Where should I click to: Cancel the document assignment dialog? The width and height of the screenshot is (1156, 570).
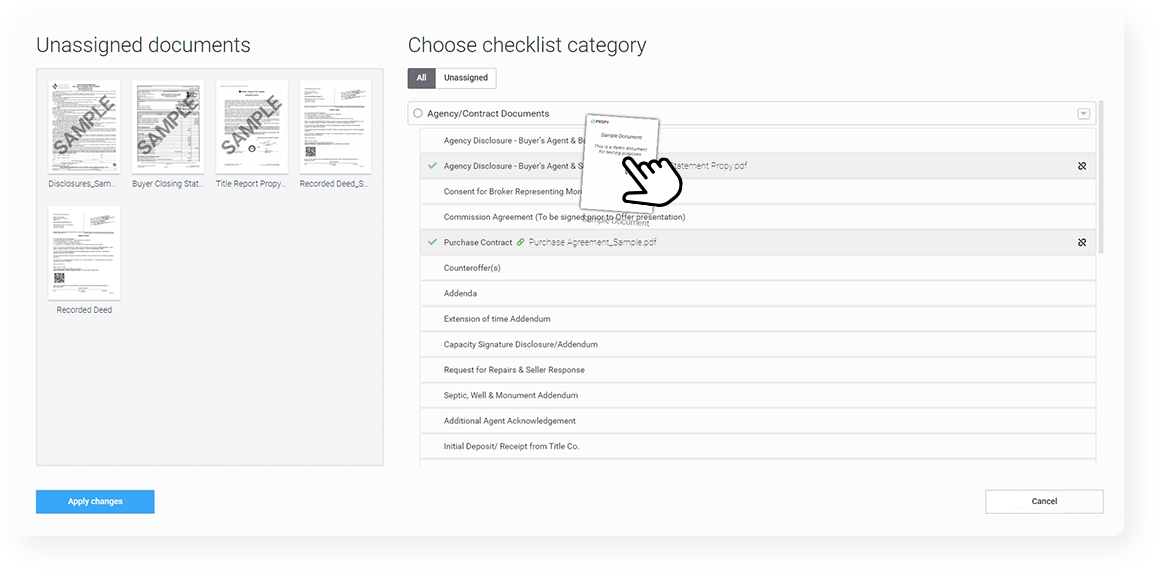[1044, 501]
